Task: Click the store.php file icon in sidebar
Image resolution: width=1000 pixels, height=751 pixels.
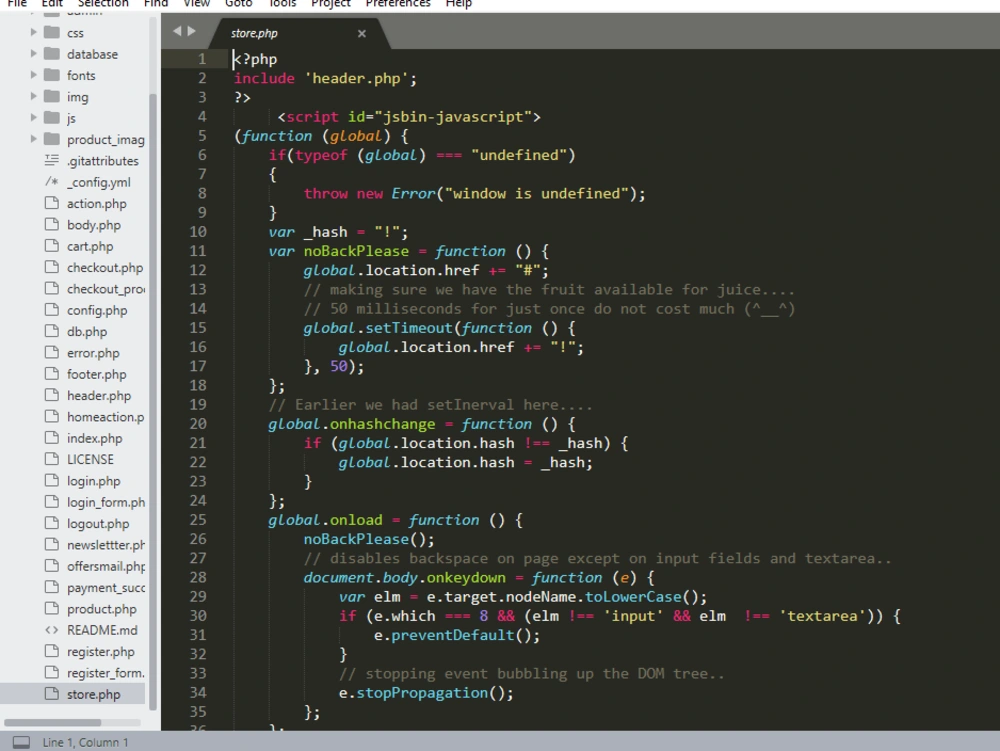Action: pyautogui.click(x=52, y=694)
